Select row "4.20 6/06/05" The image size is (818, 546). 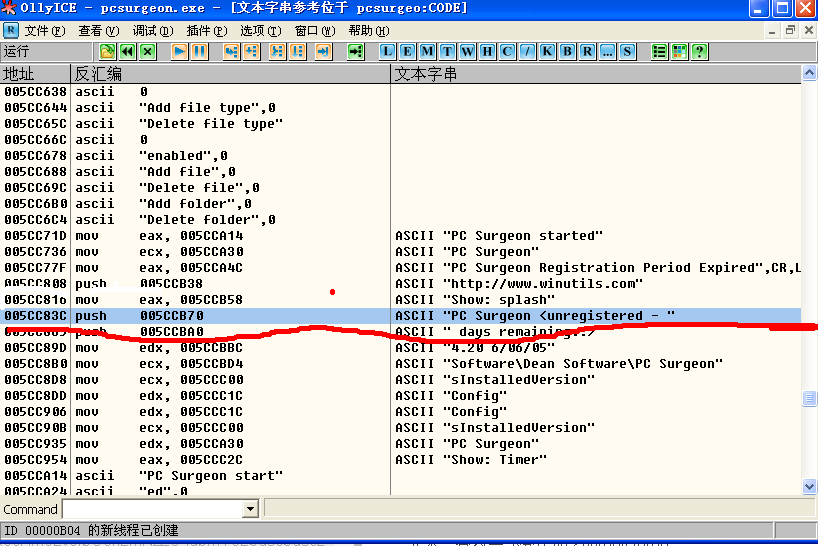click(401, 348)
